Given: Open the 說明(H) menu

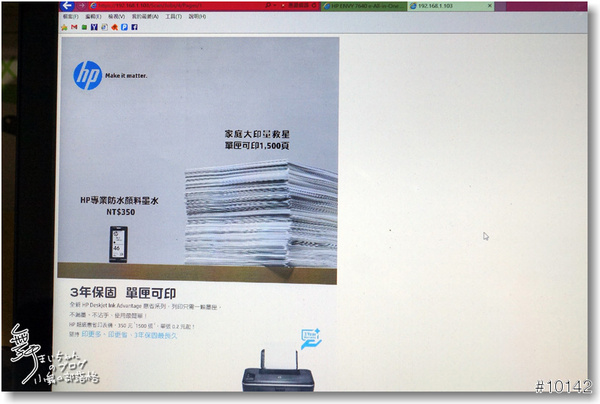Looking at the screenshot, I should (x=197, y=16).
